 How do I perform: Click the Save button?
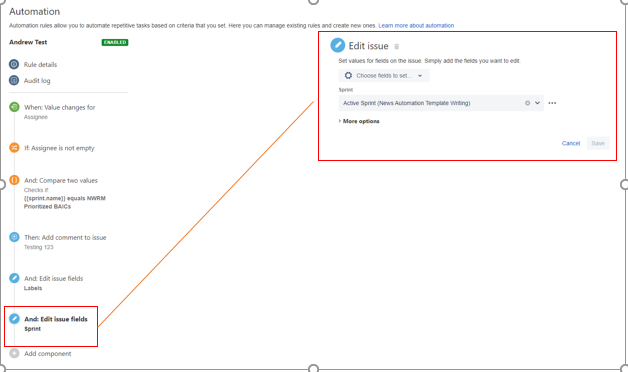[598, 143]
